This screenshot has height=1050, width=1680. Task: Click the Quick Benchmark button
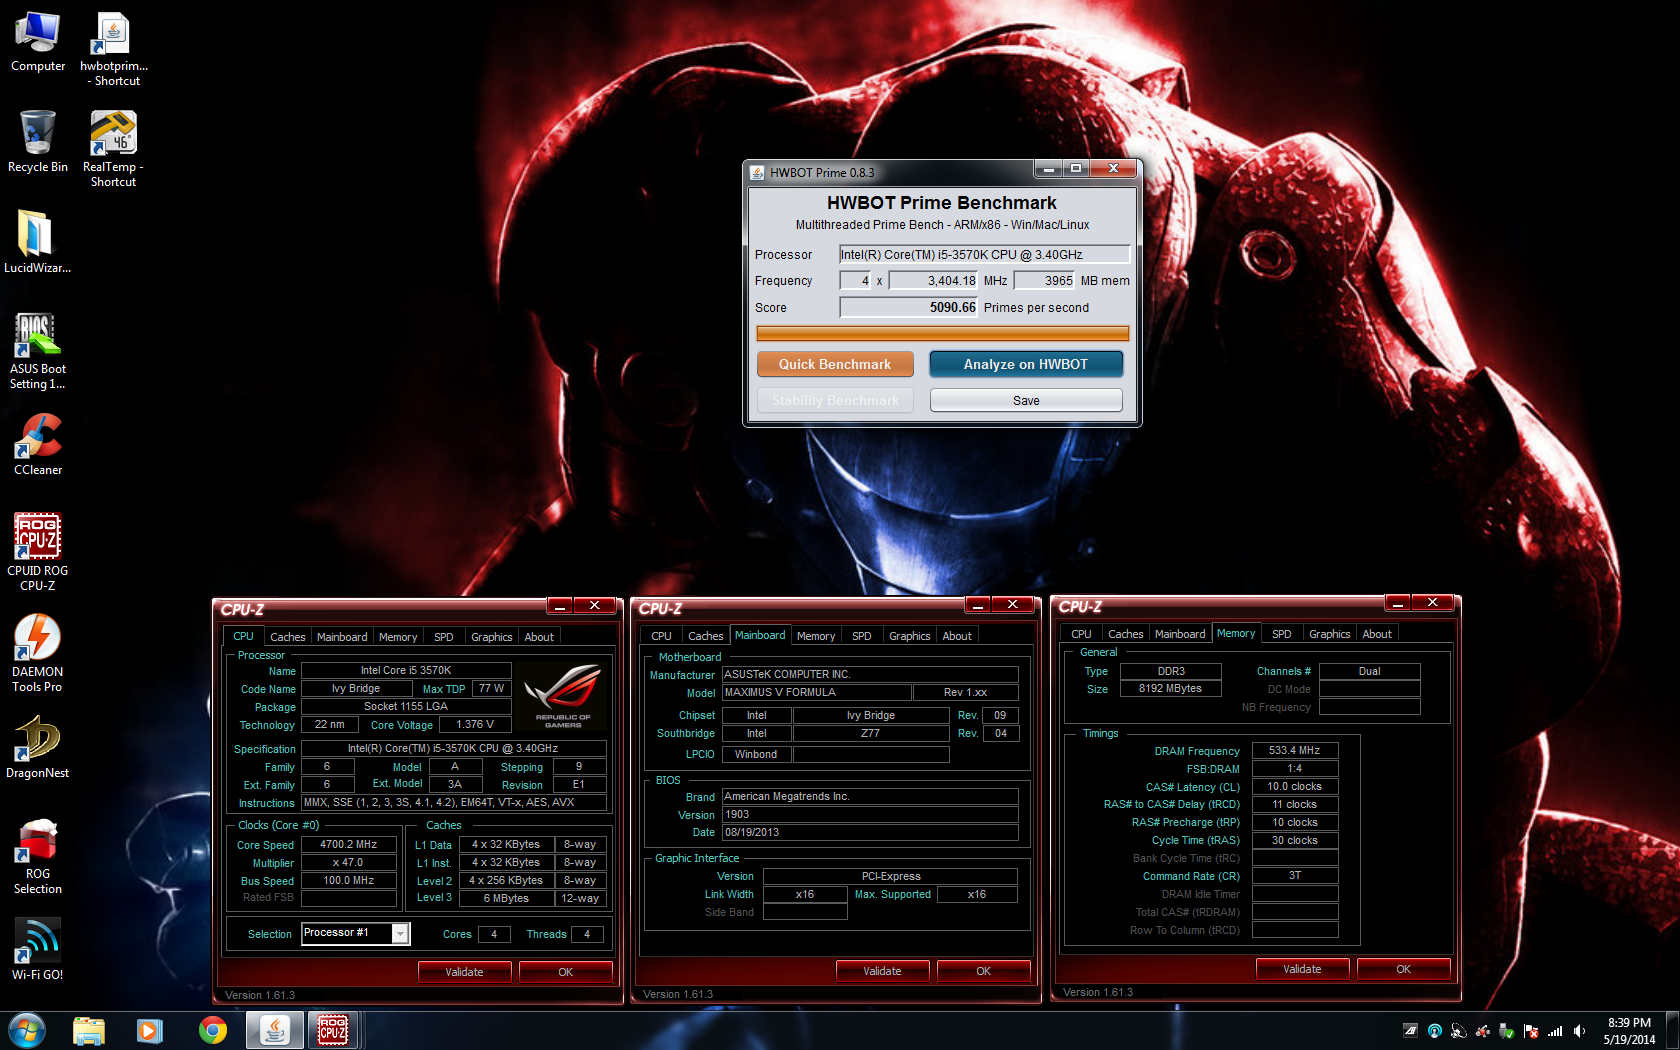[835, 364]
